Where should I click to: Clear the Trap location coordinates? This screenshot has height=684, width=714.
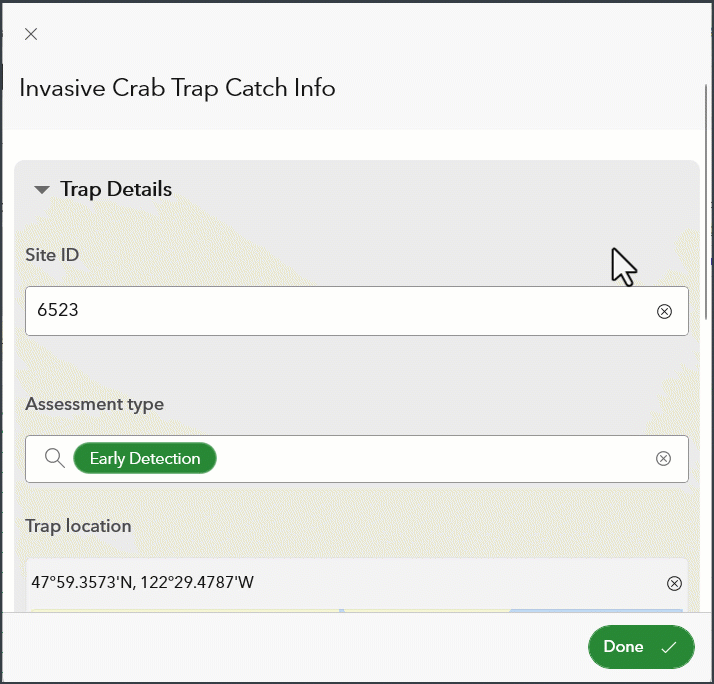(674, 583)
